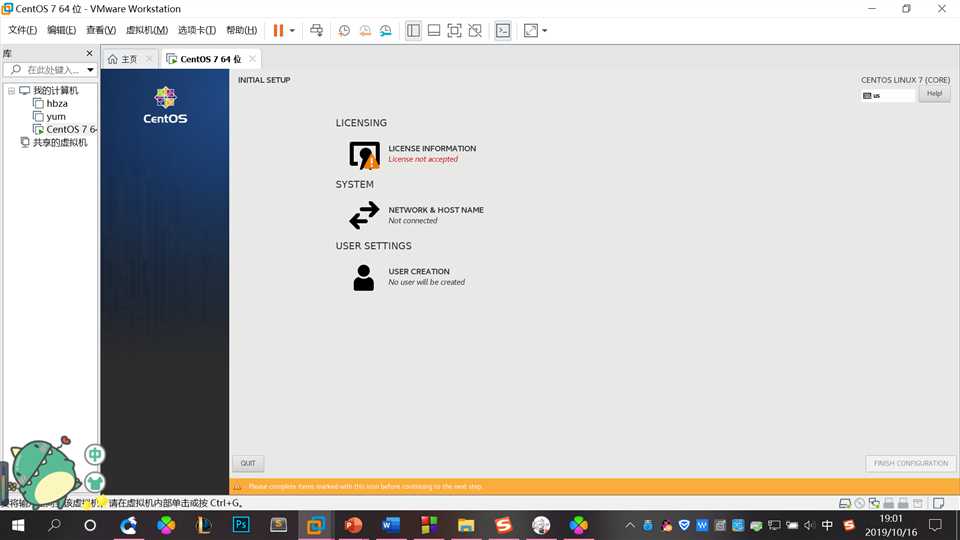Click the hard disk device status icon
Screen dimensions: 960x540
845,503
